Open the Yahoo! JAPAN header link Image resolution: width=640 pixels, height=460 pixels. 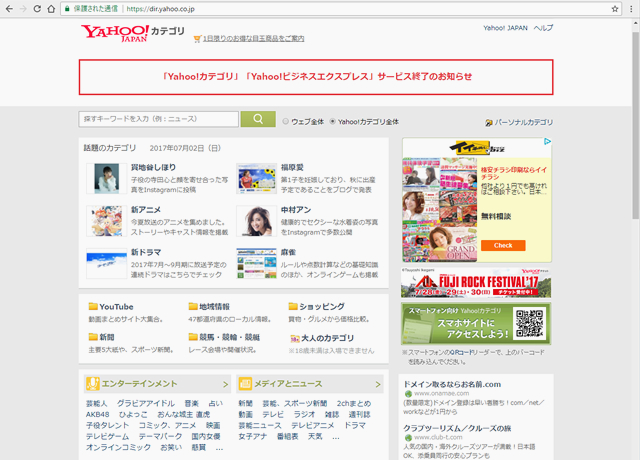click(x=505, y=28)
